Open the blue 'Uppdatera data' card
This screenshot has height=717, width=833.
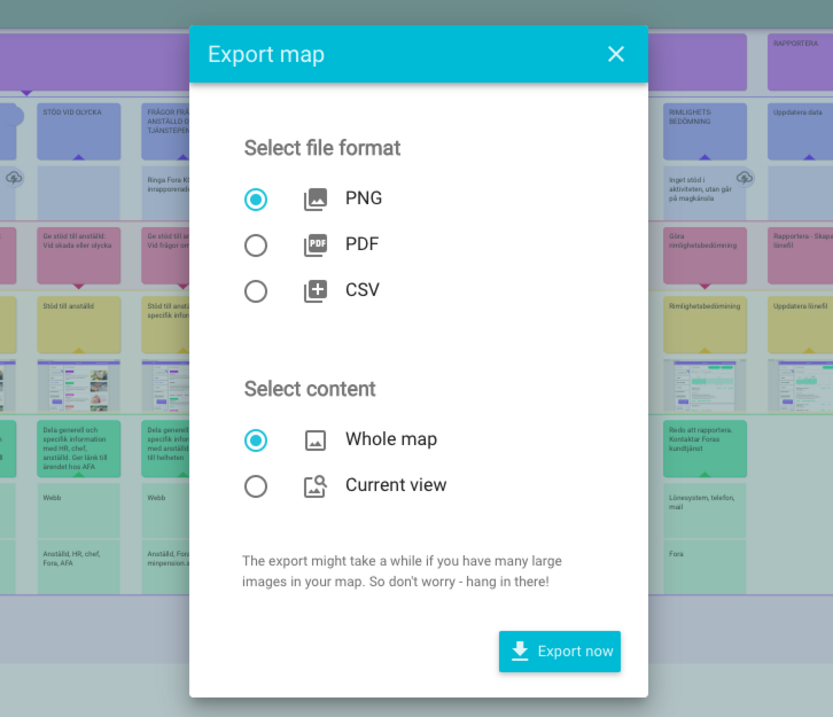[800, 130]
